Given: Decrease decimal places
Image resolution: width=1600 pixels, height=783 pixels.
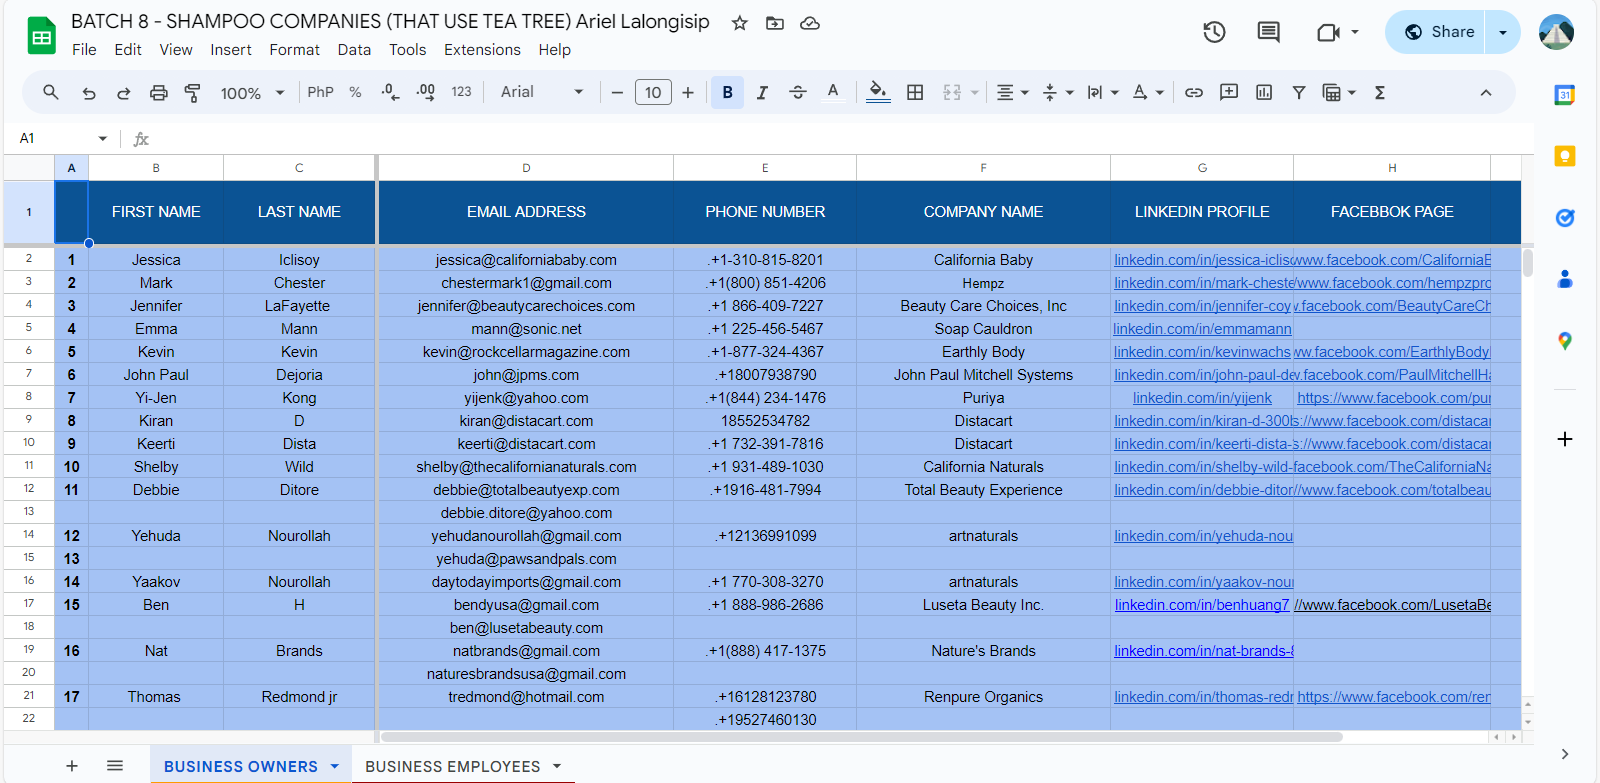Looking at the screenshot, I should point(390,92).
